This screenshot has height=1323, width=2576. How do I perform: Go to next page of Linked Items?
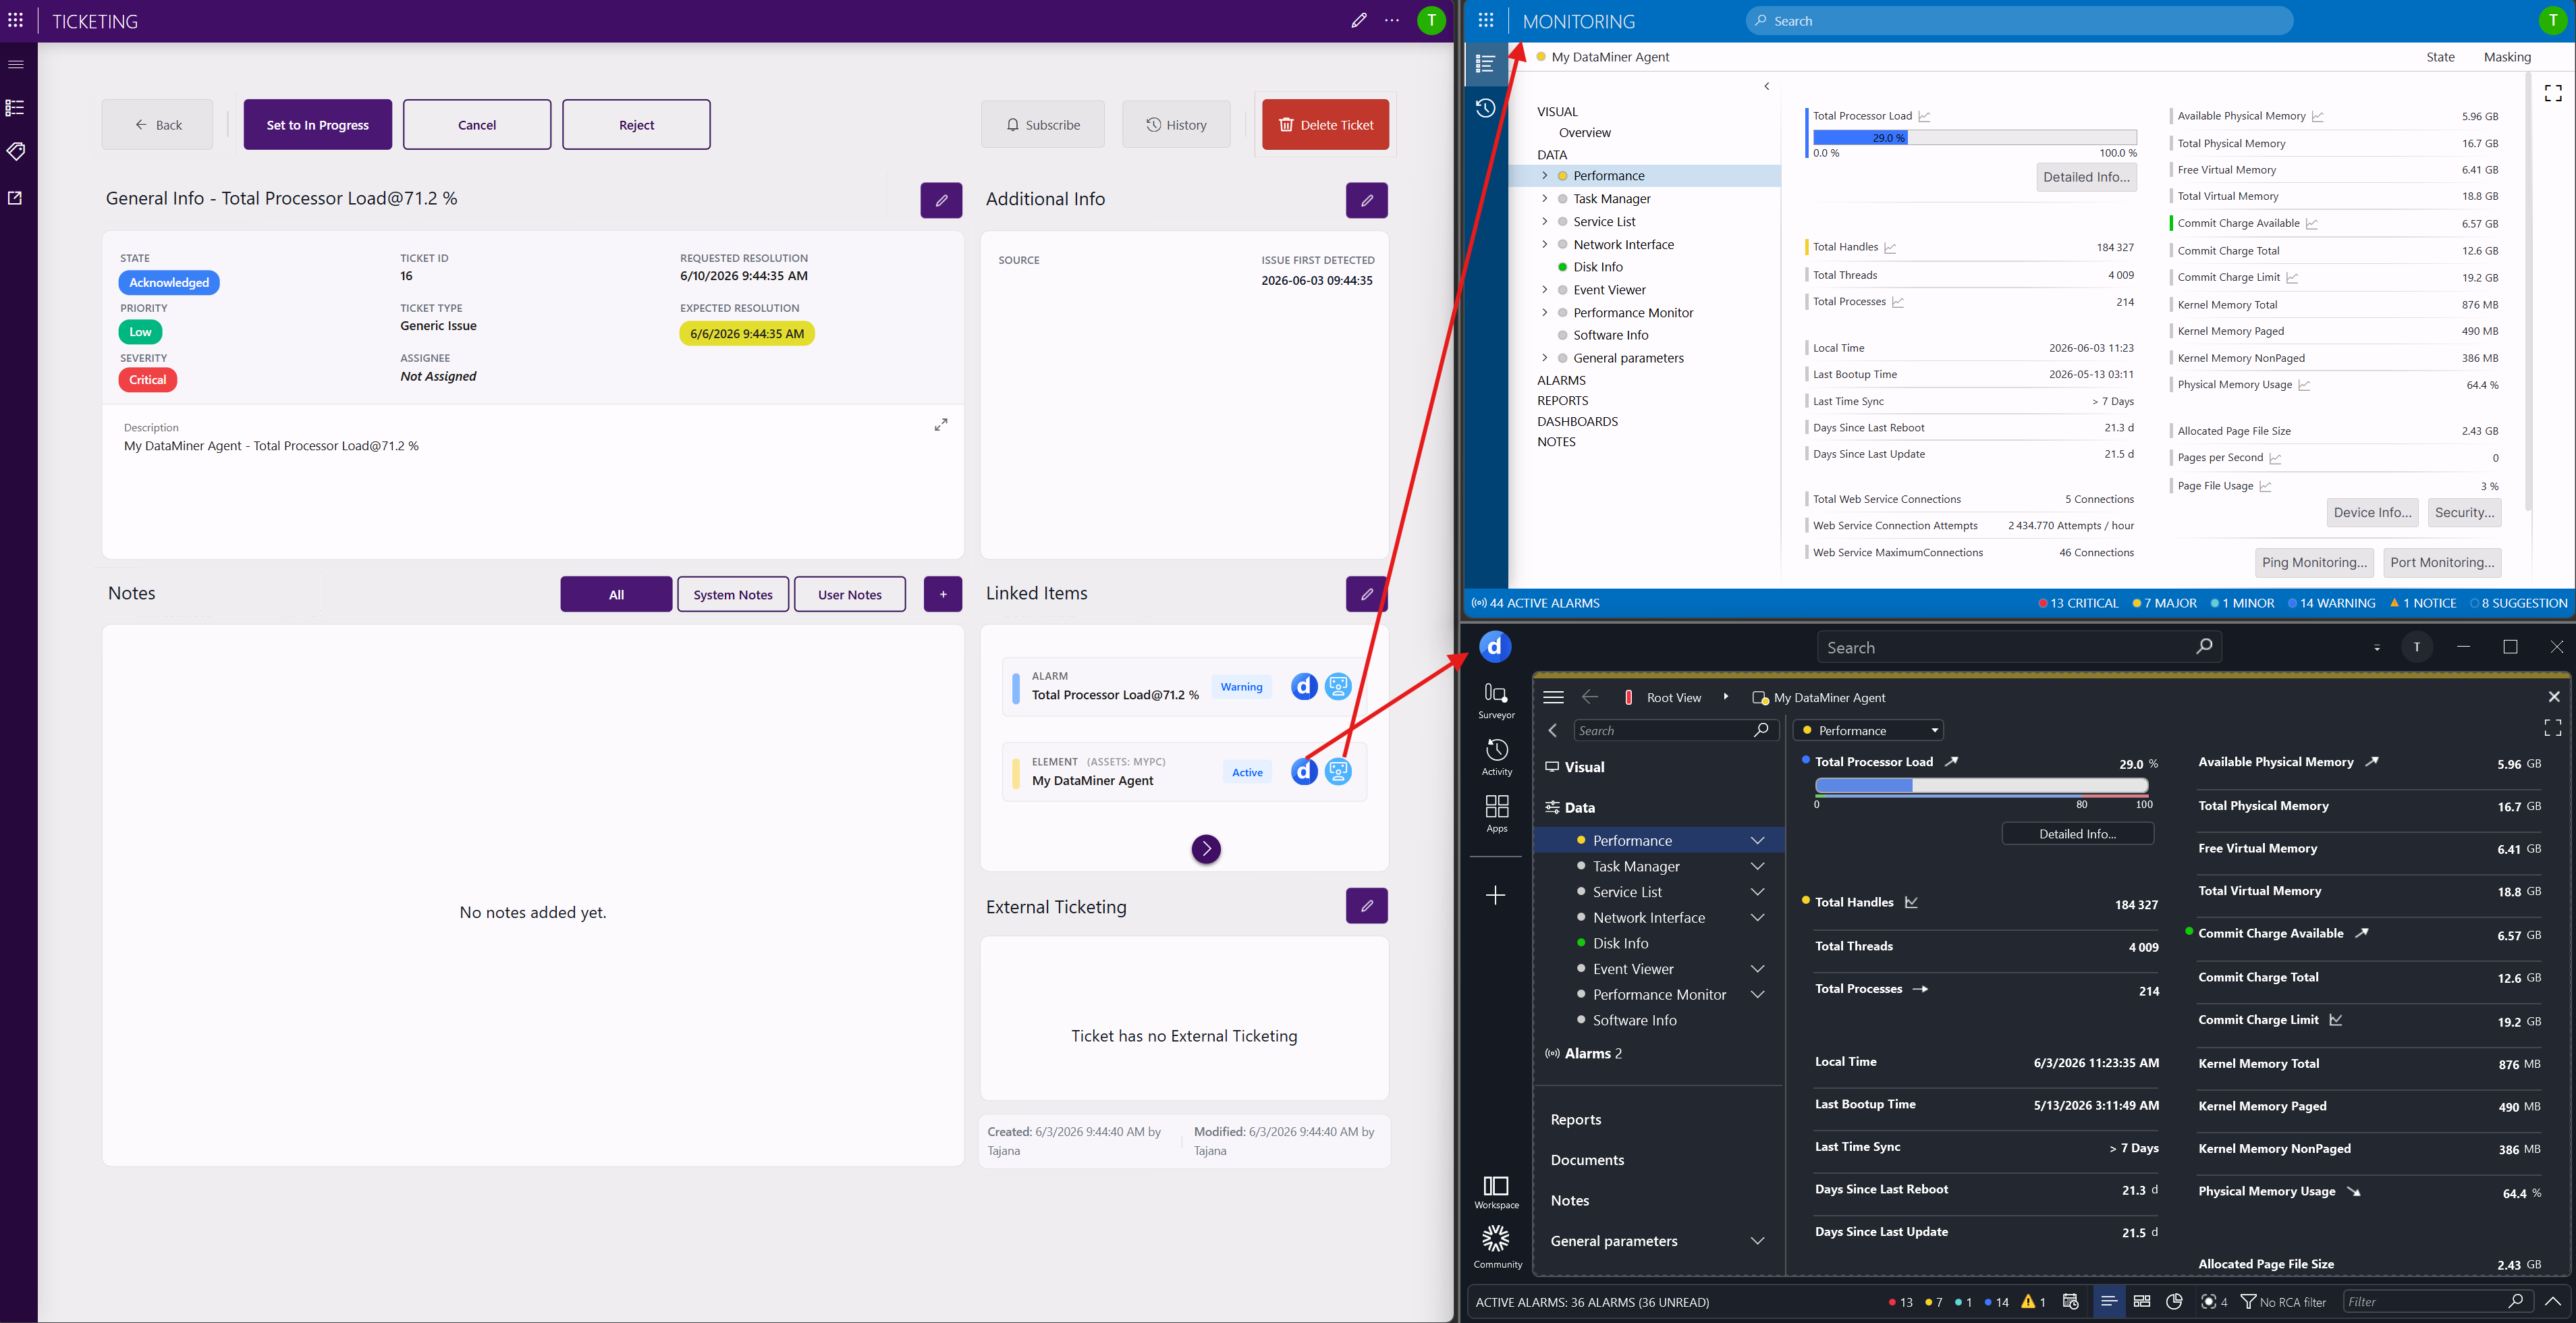coord(1206,849)
